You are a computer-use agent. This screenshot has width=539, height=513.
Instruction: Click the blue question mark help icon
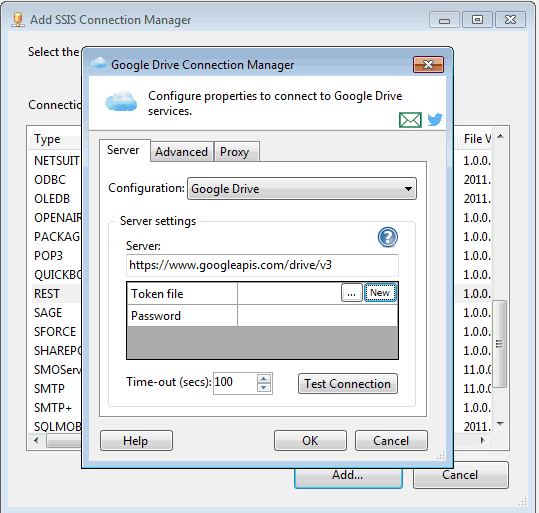[x=388, y=237]
